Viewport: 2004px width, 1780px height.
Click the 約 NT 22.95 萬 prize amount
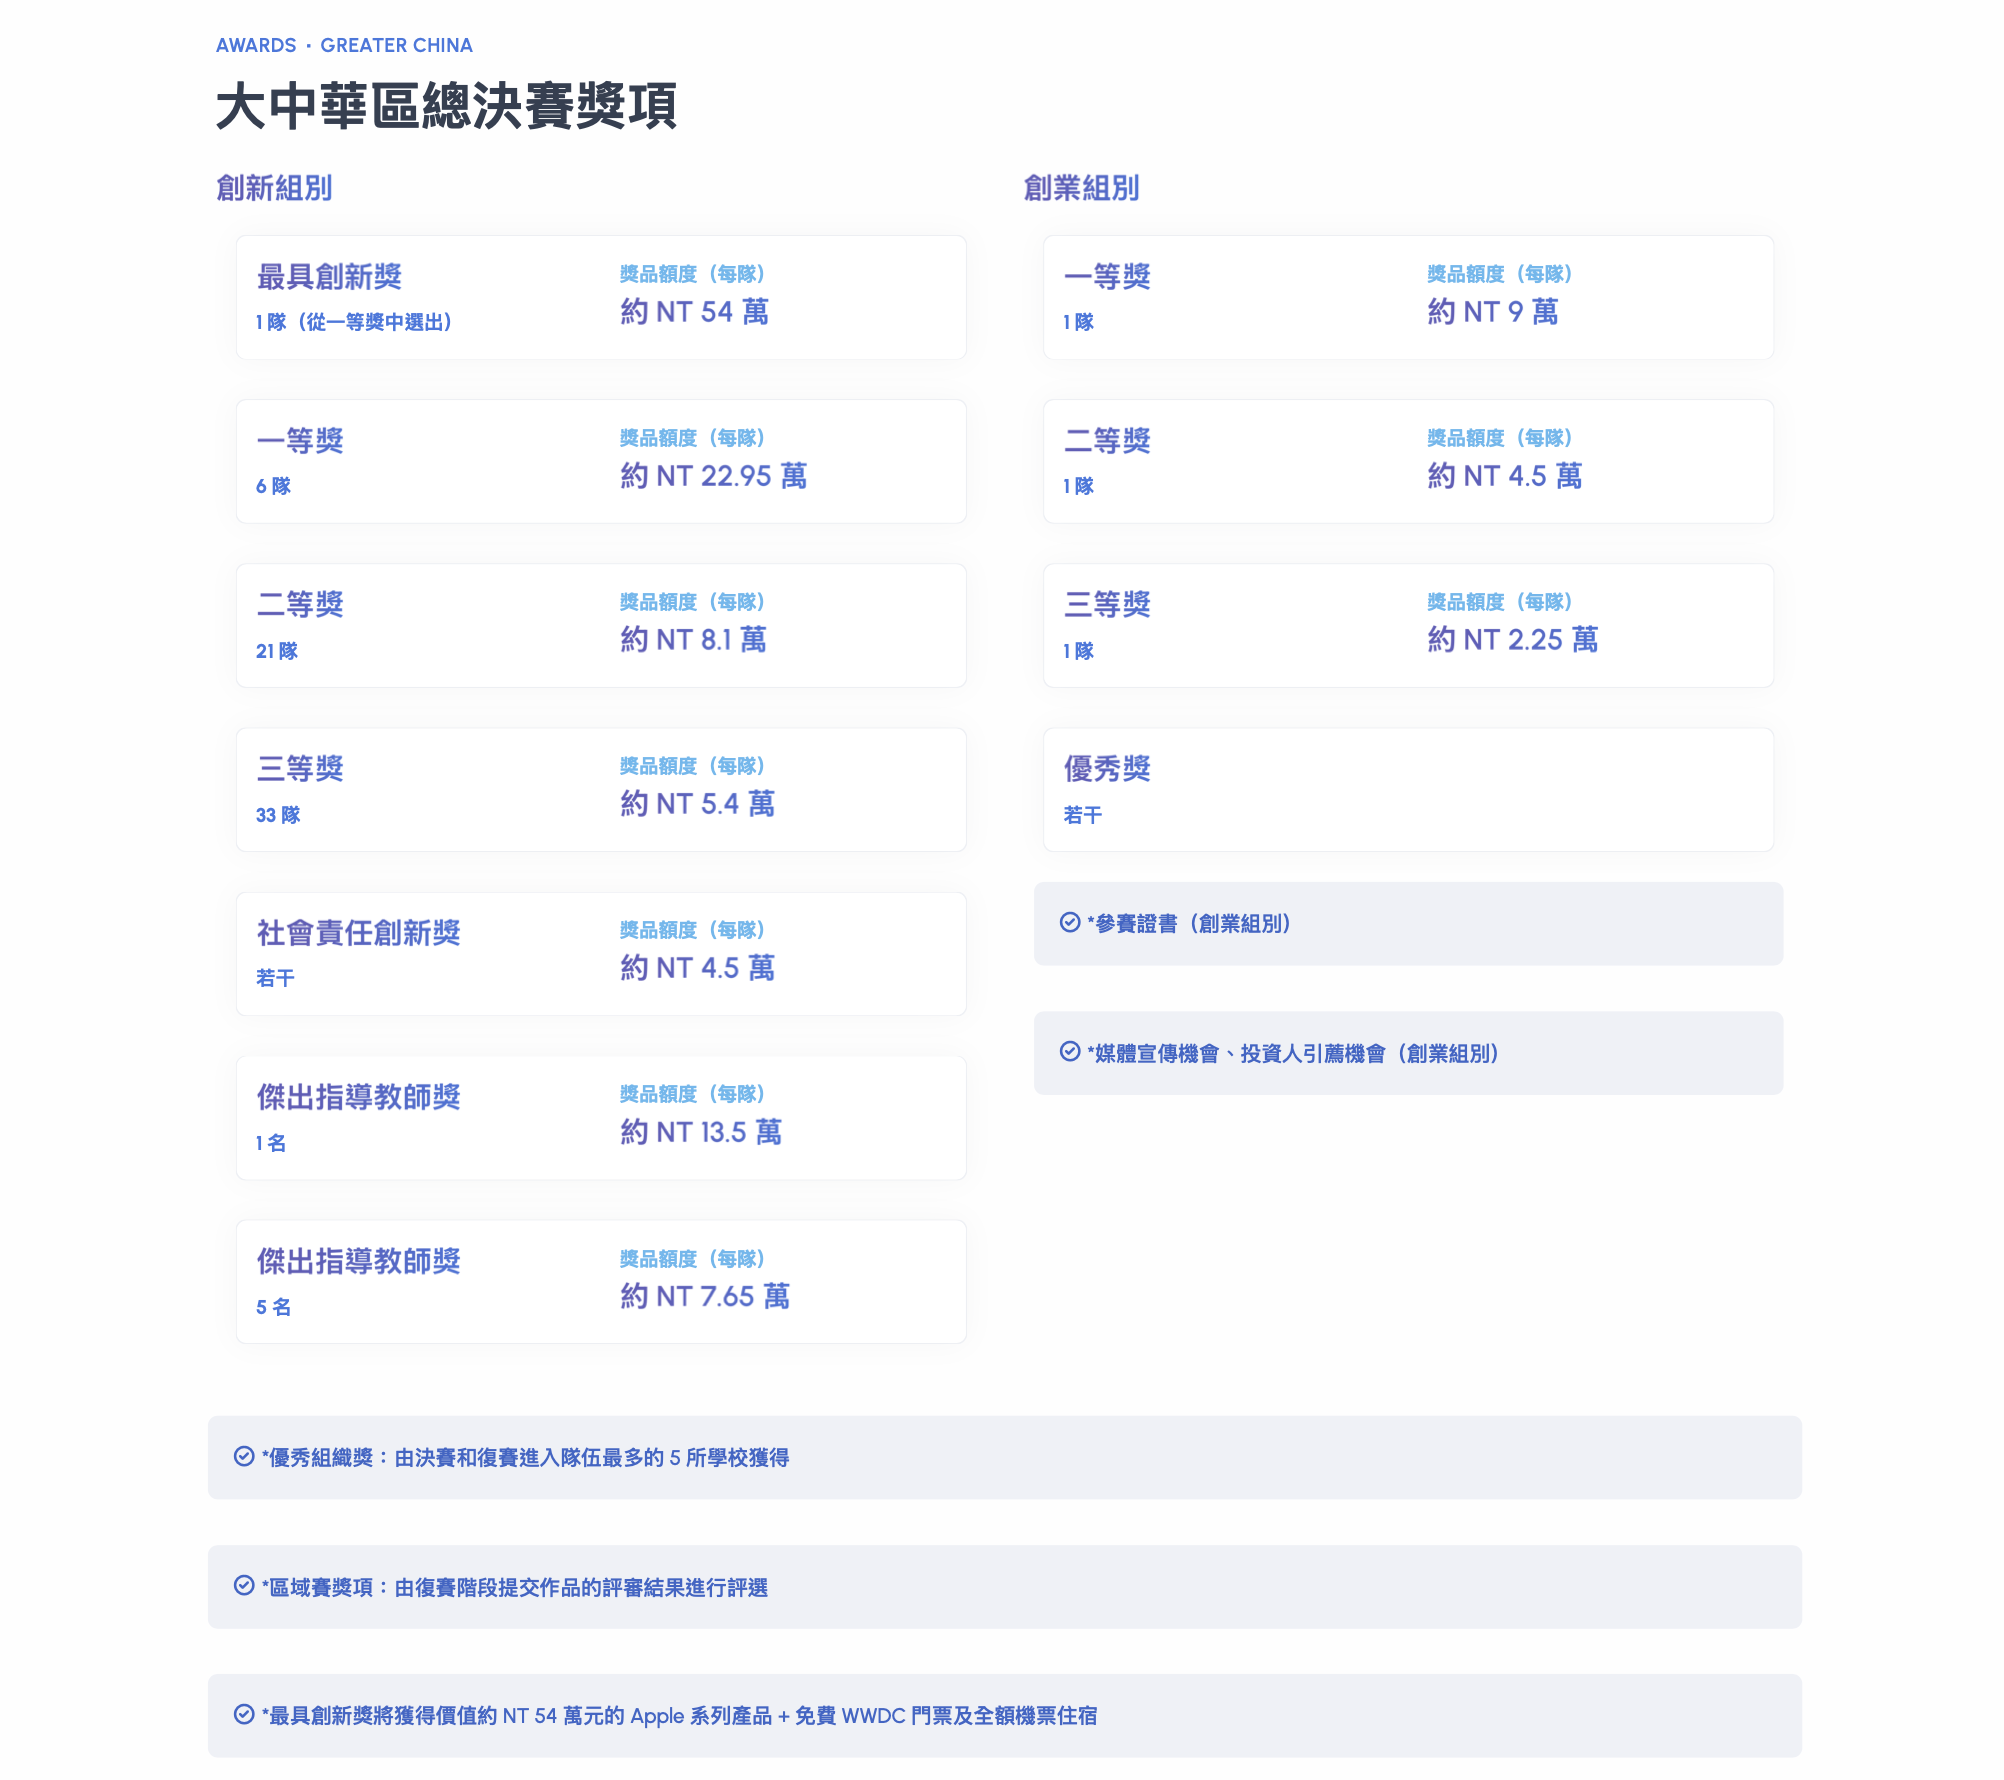[713, 476]
